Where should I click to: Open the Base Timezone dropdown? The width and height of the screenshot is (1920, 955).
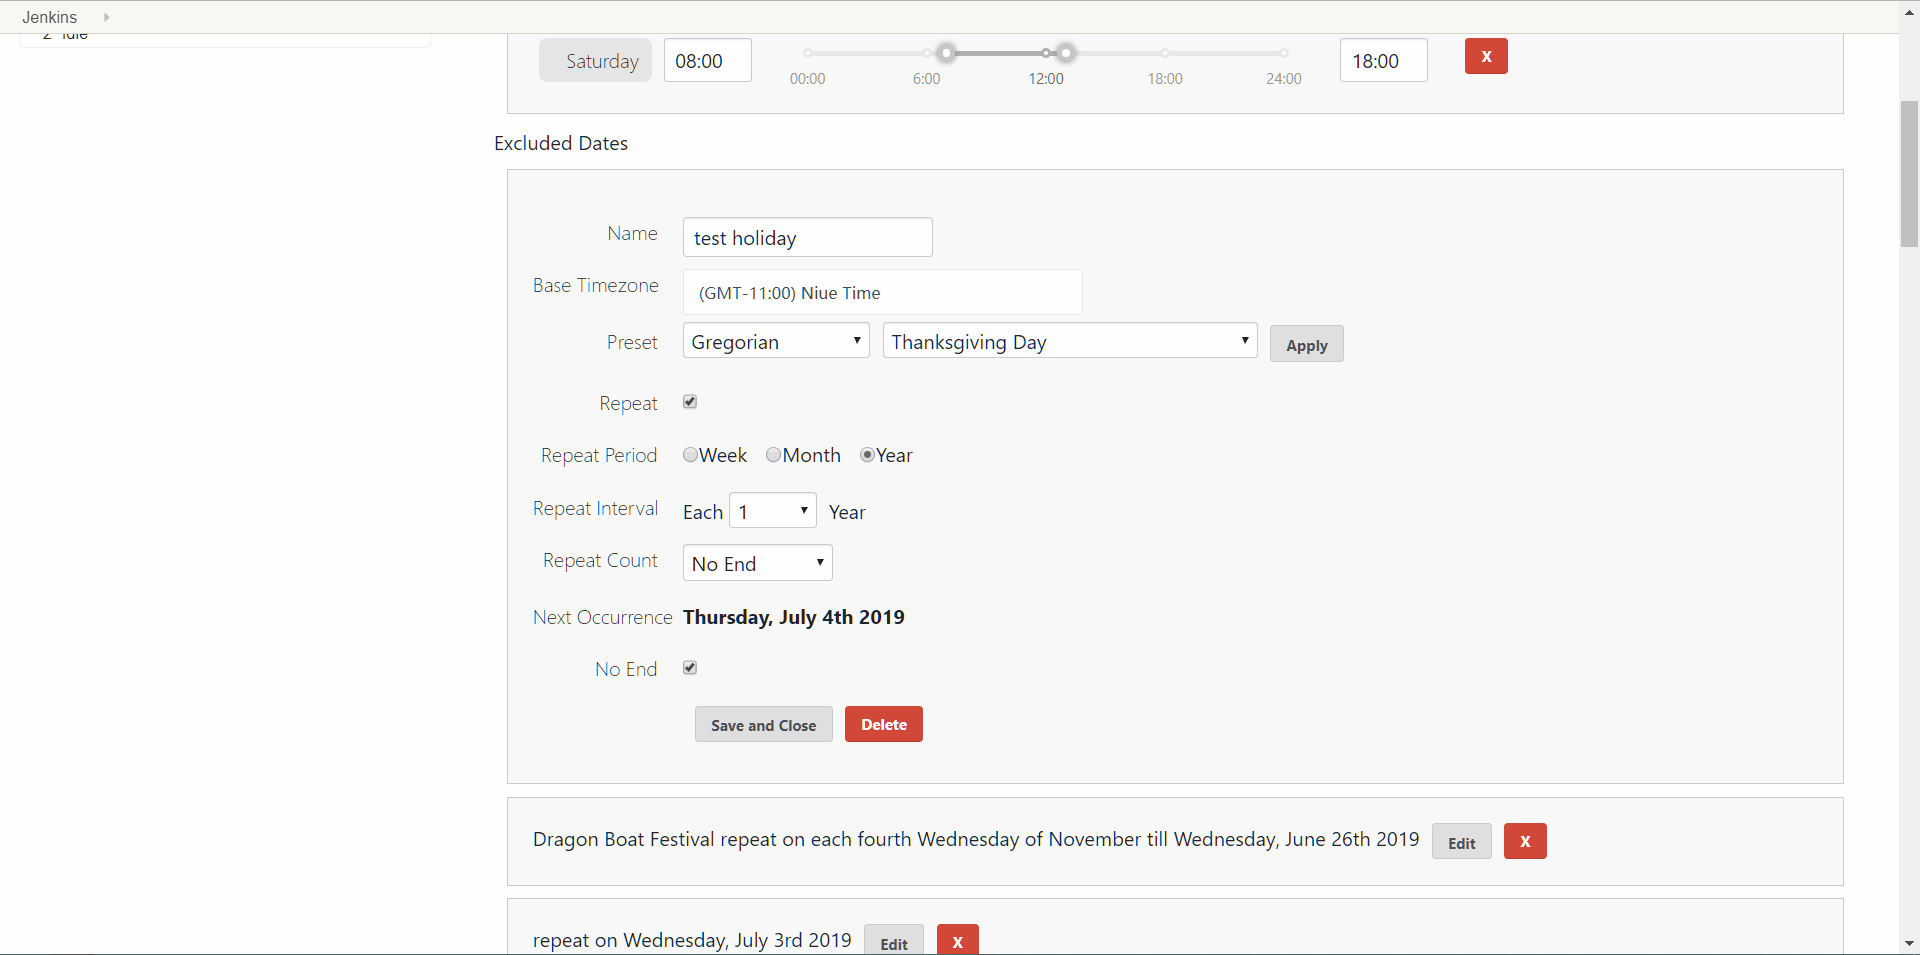pyautogui.click(x=882, y=292)
